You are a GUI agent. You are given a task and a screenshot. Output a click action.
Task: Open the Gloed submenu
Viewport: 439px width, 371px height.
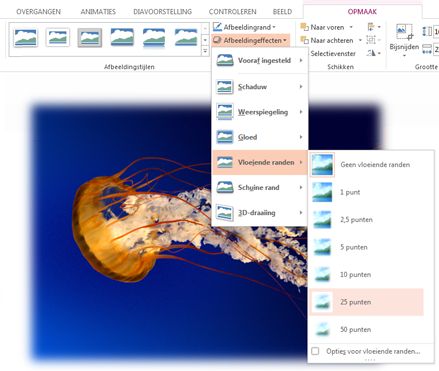coord(260,137)
